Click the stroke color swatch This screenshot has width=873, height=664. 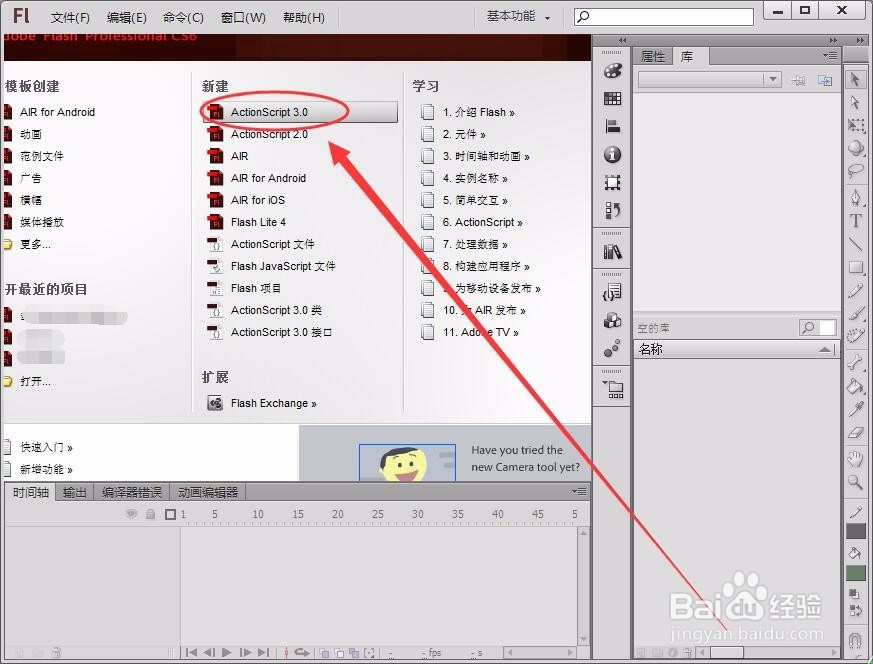click(x=856, y=531)
